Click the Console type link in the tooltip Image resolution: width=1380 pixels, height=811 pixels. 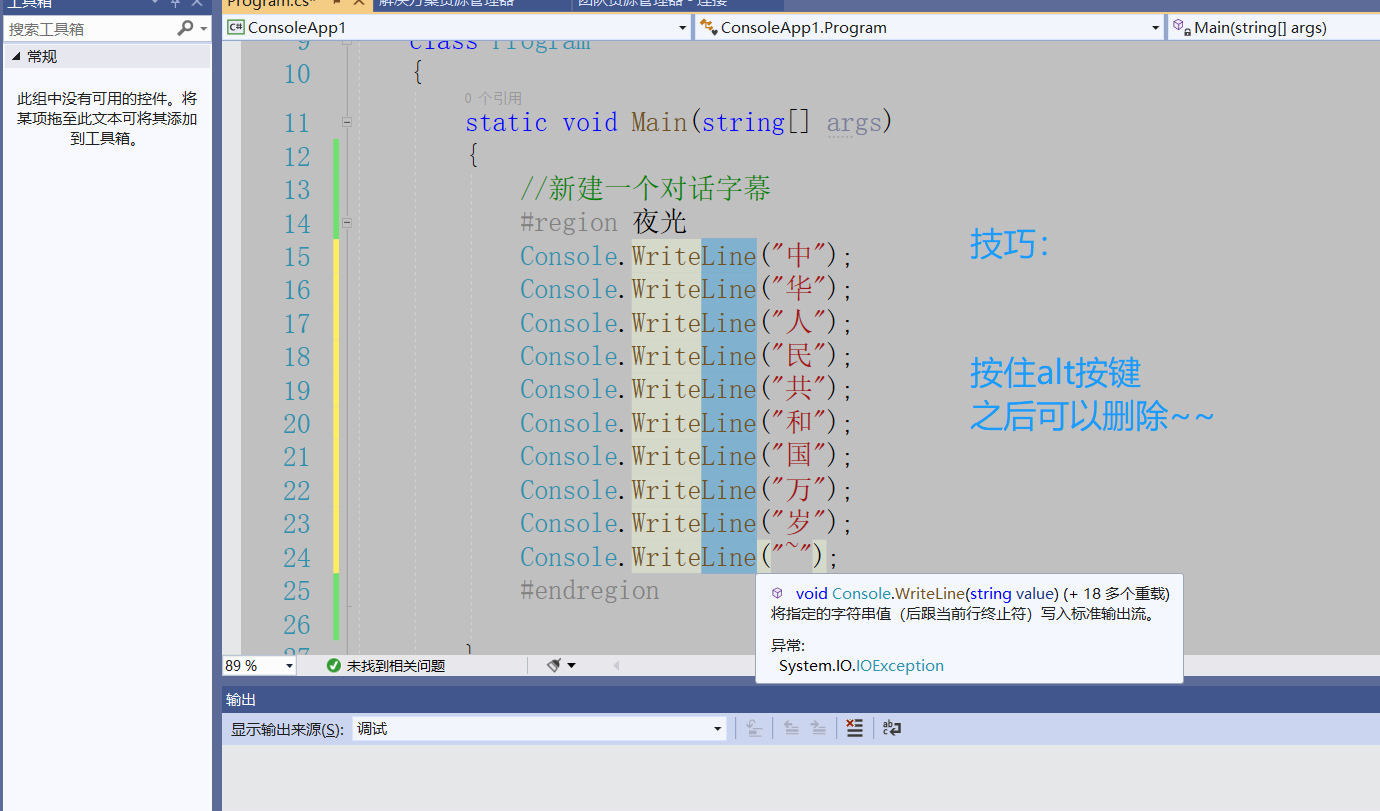point(860,593)
